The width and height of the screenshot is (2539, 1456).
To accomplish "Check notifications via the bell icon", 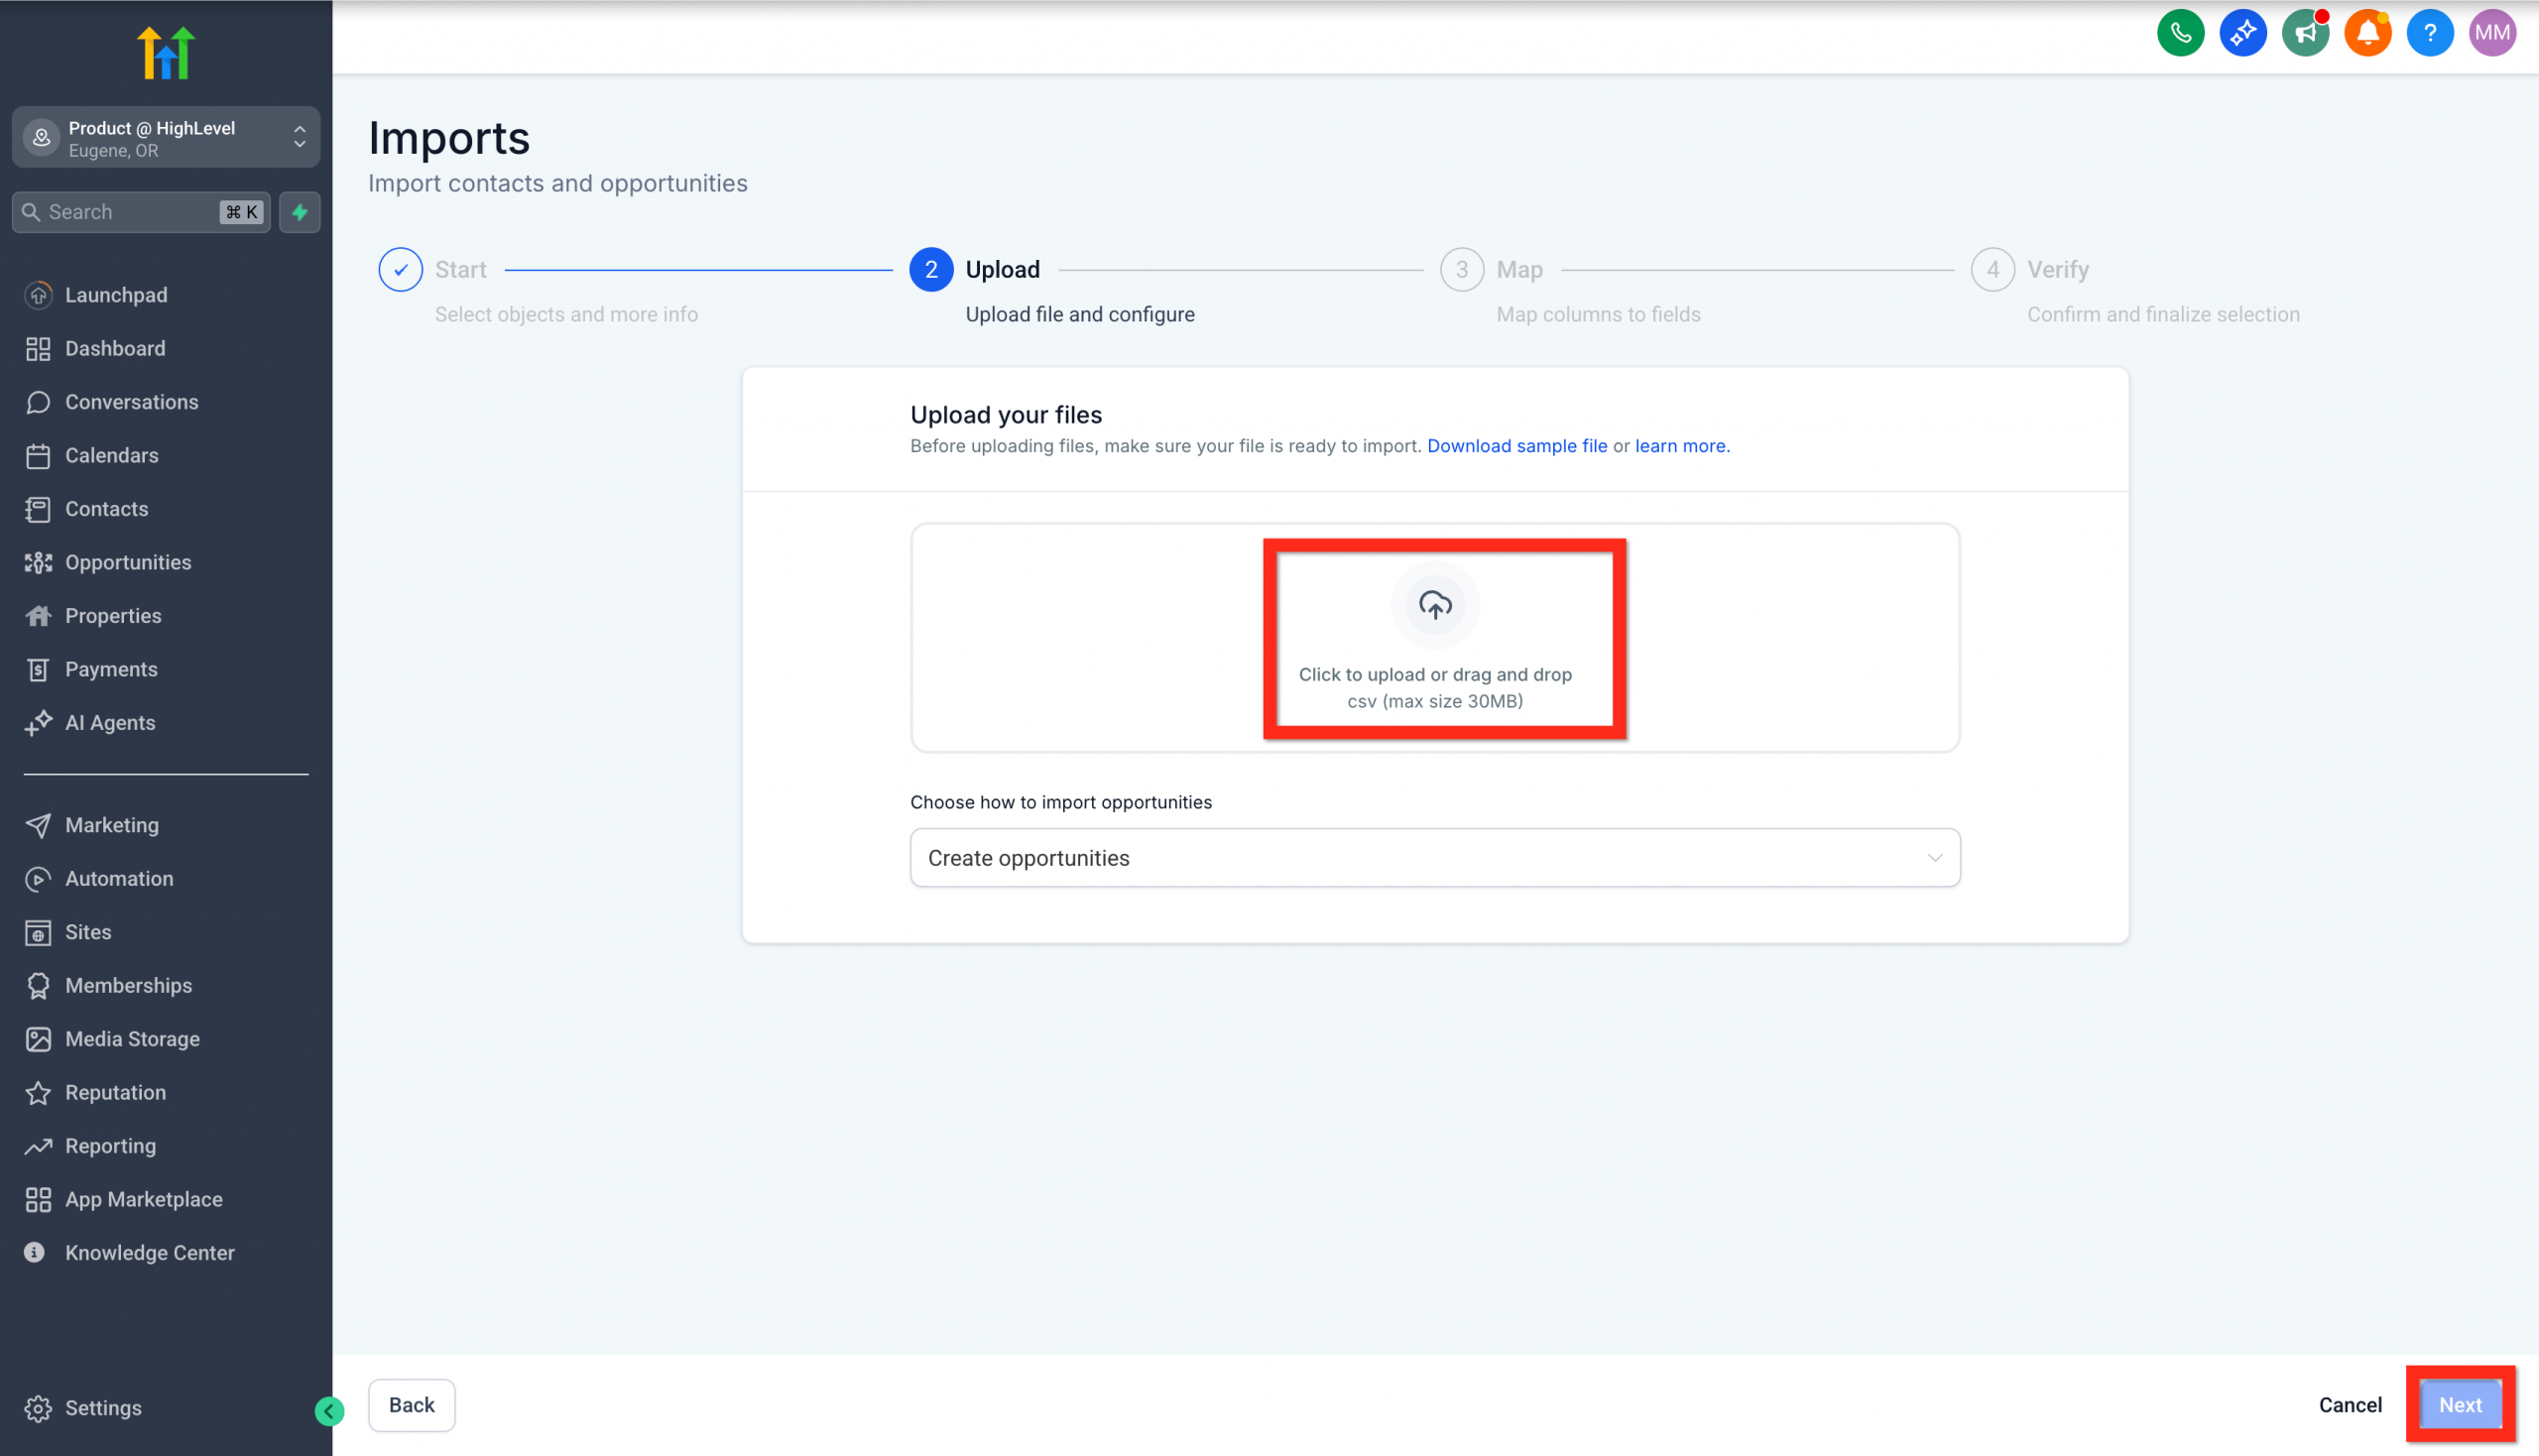I will pos(2367,32).
